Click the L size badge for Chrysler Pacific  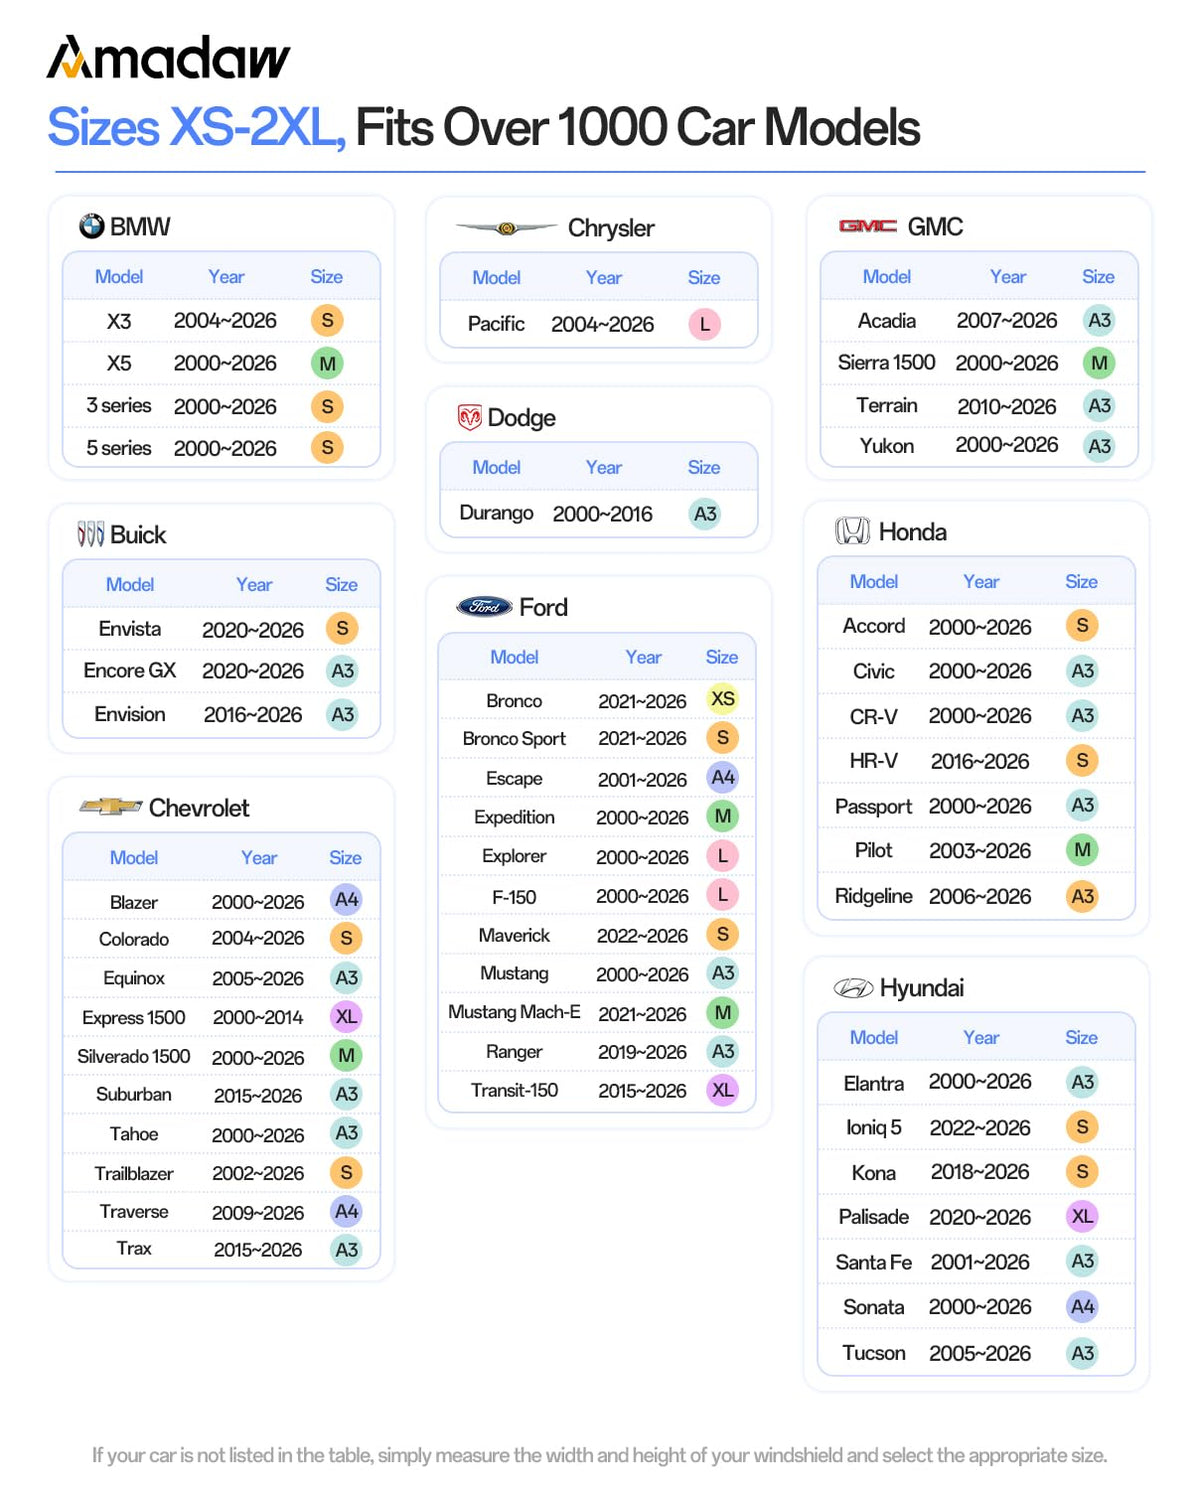[x=705, y=324]
